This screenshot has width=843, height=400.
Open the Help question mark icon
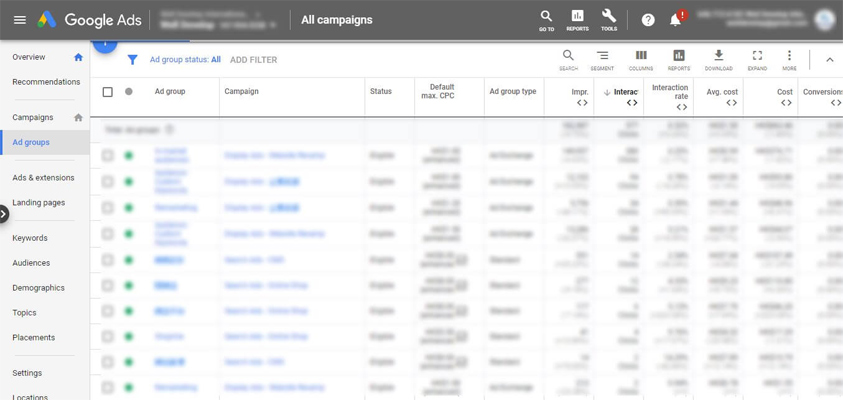(648, 20)
